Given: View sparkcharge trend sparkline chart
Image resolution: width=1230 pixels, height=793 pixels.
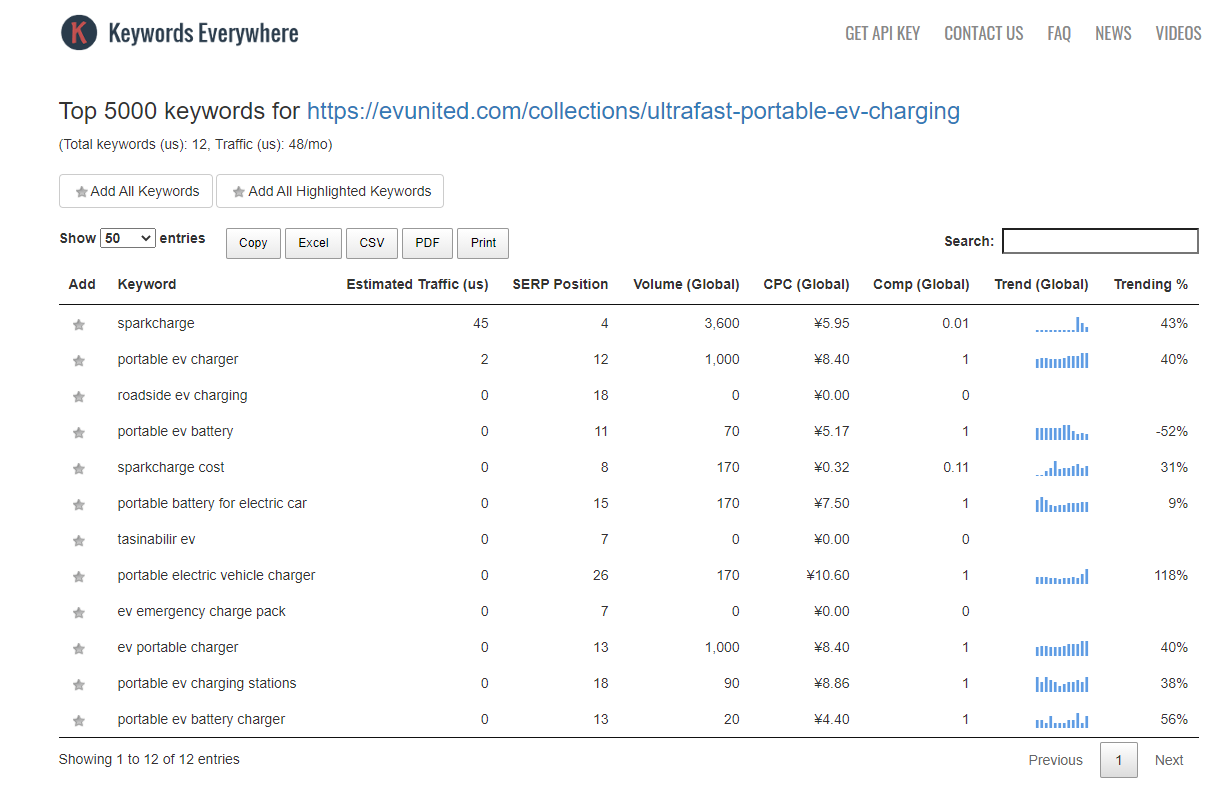Looking at the screenshot, I should tap(1062, 324).
